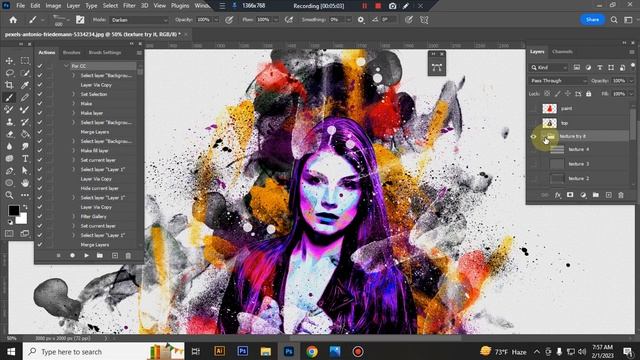Click the Share button
This screenshot has height=360, width=640.
(x=592, y=20)
